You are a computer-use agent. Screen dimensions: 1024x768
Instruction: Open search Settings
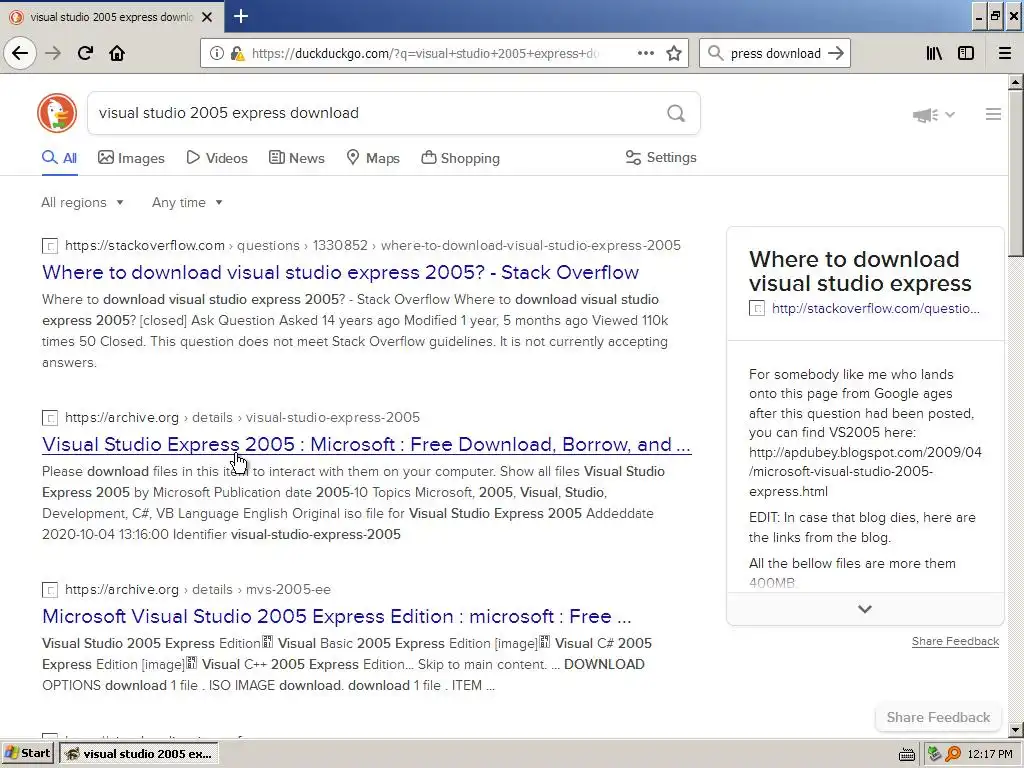661,157
